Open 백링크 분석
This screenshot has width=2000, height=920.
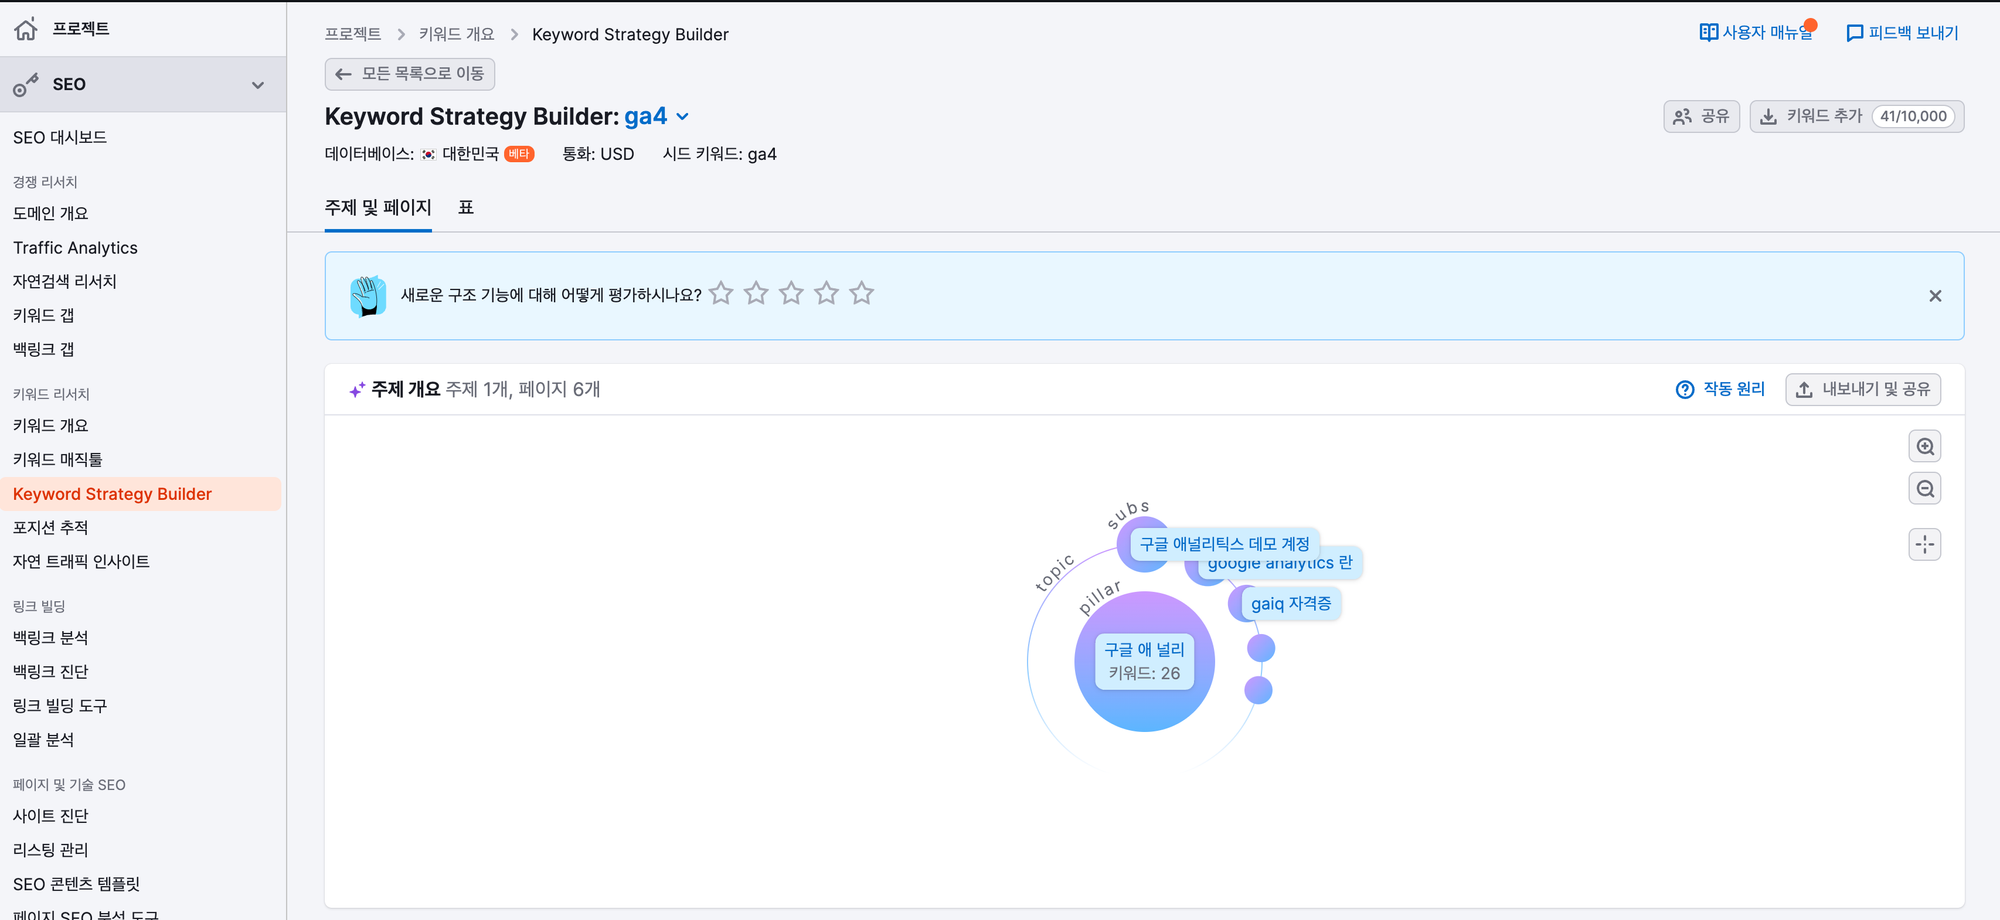[x=51, y=638]
